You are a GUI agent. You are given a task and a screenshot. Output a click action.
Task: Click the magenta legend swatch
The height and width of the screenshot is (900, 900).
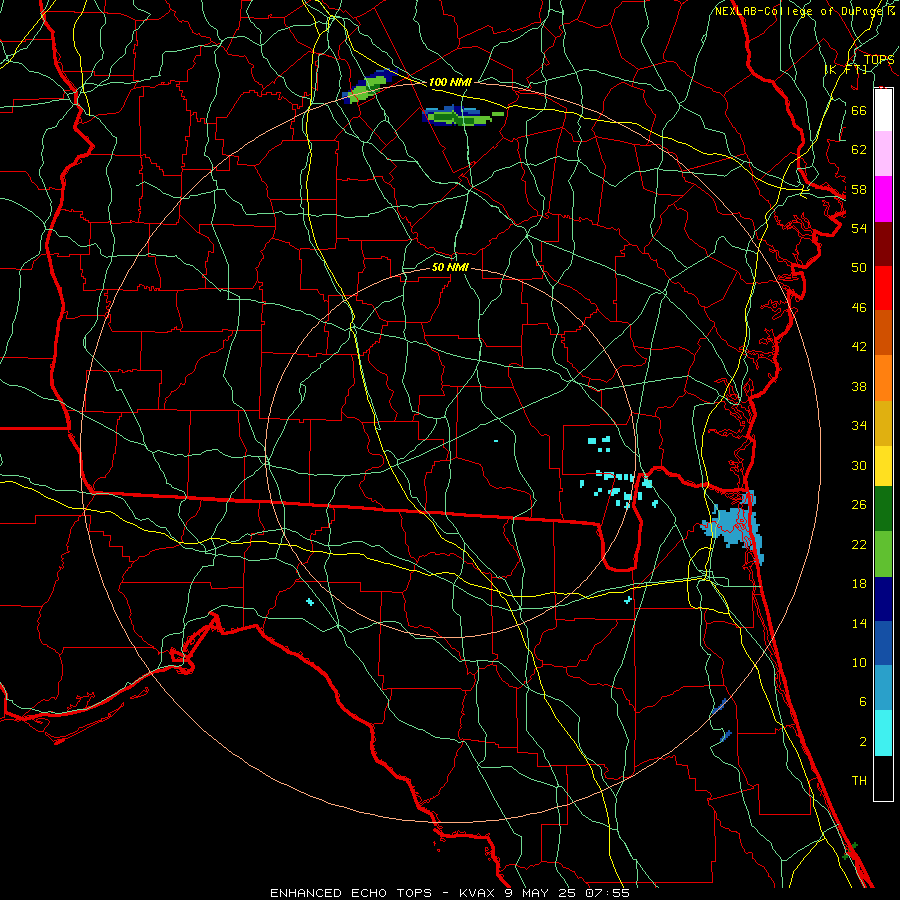point(883,199)
